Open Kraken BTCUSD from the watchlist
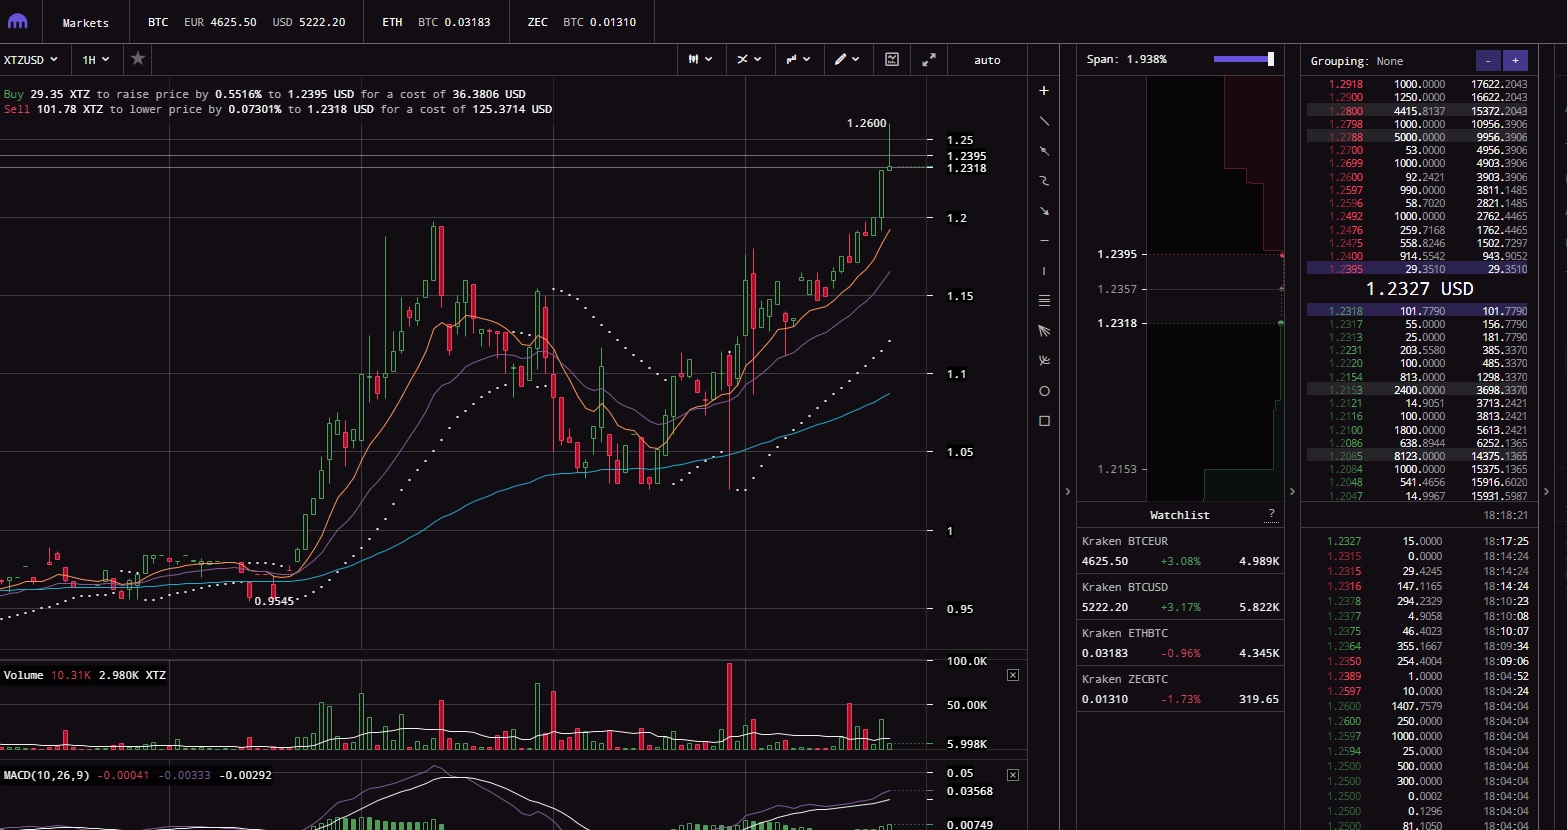 [1180, 597]
